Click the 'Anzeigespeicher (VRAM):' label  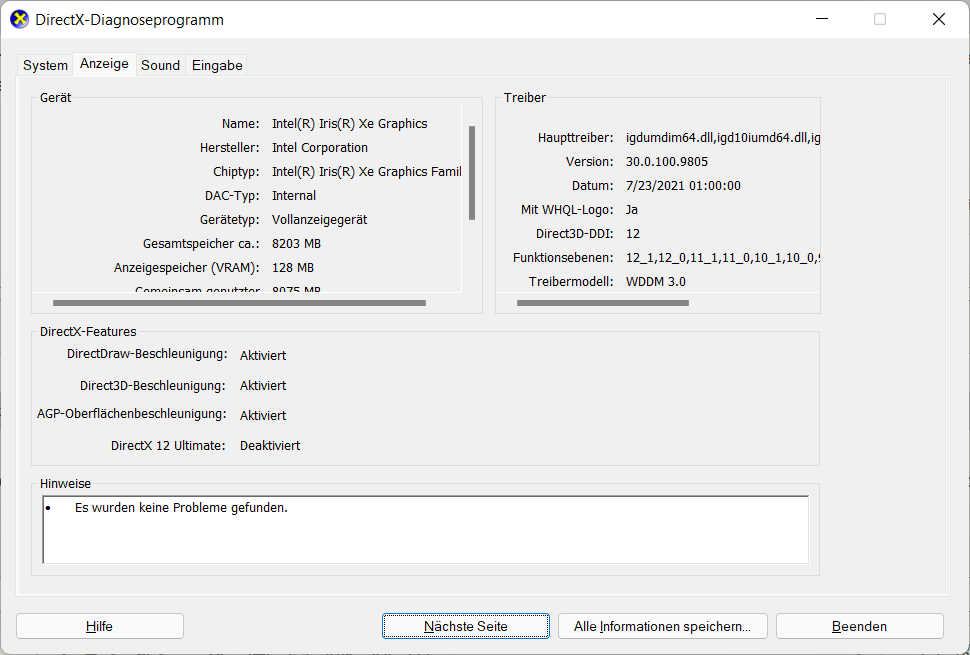(x=187, y=268)
